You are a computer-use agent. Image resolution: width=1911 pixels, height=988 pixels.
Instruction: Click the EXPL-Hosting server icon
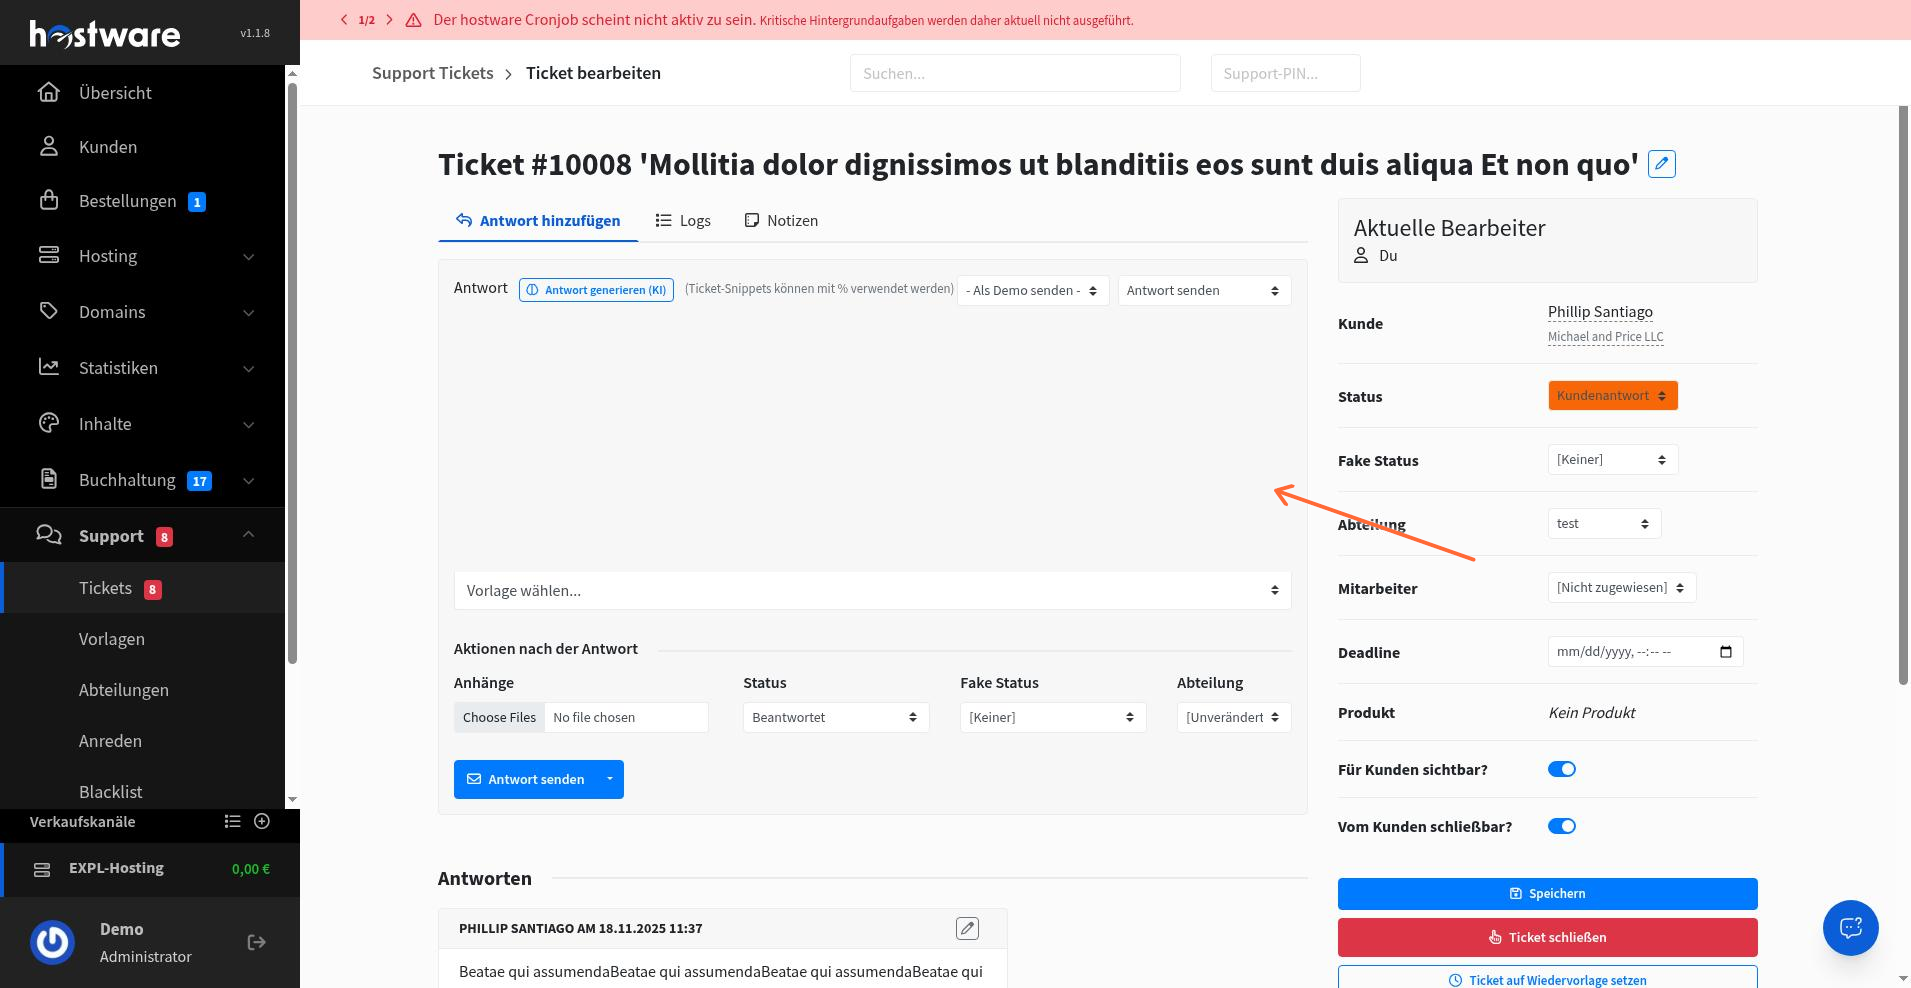pyautogui.click(x=42, y=869)
